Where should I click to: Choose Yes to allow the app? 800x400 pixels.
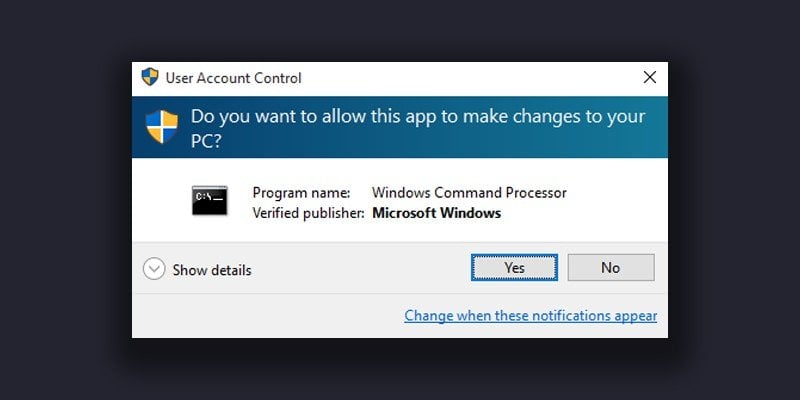click(514, 267)
